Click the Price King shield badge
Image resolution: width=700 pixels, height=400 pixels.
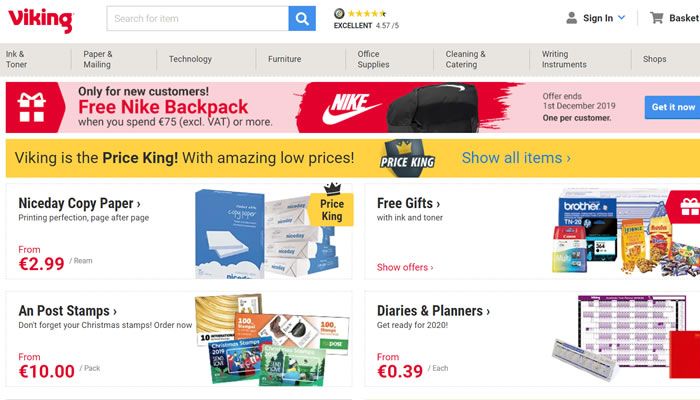(408, 158)
